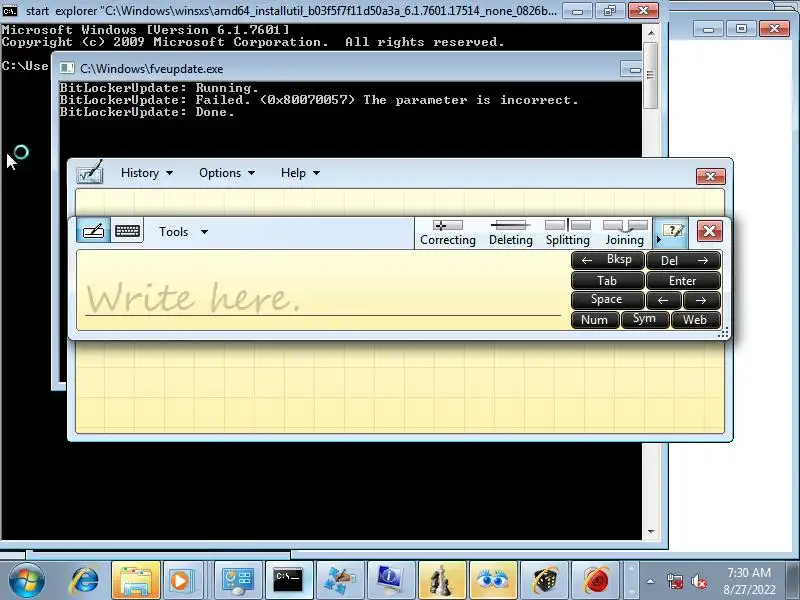Switch to the touch keyboard mode icon
This screenshot has width=800, height=600.
point(127,232)
